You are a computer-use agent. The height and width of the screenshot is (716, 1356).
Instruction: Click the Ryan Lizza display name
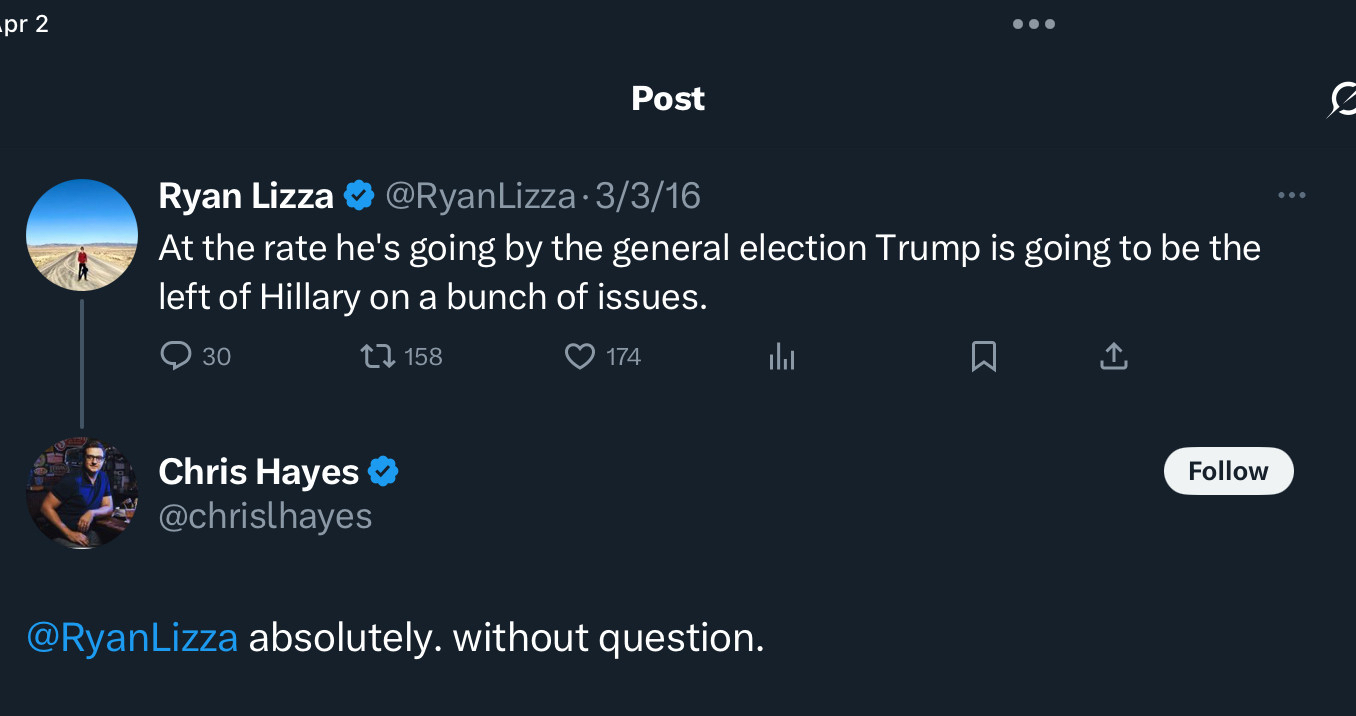[x=246, y=196]
